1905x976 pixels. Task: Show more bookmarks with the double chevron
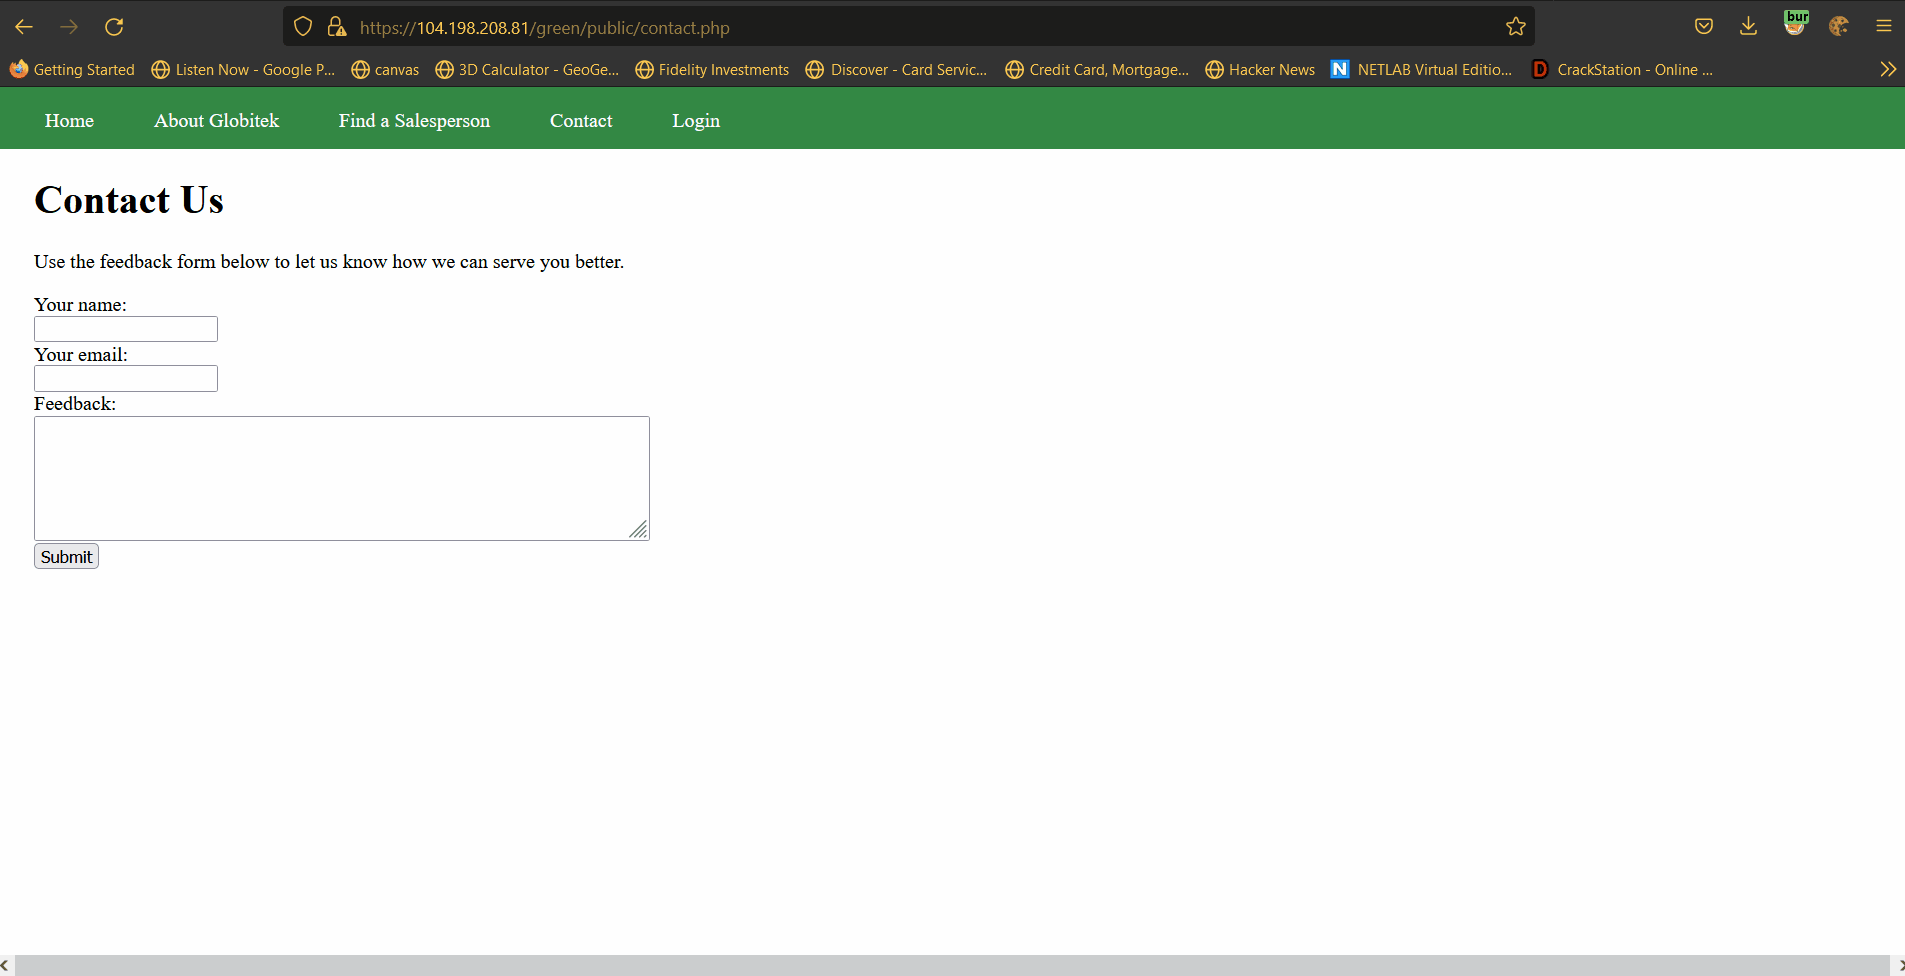(x=1888, y=69)
